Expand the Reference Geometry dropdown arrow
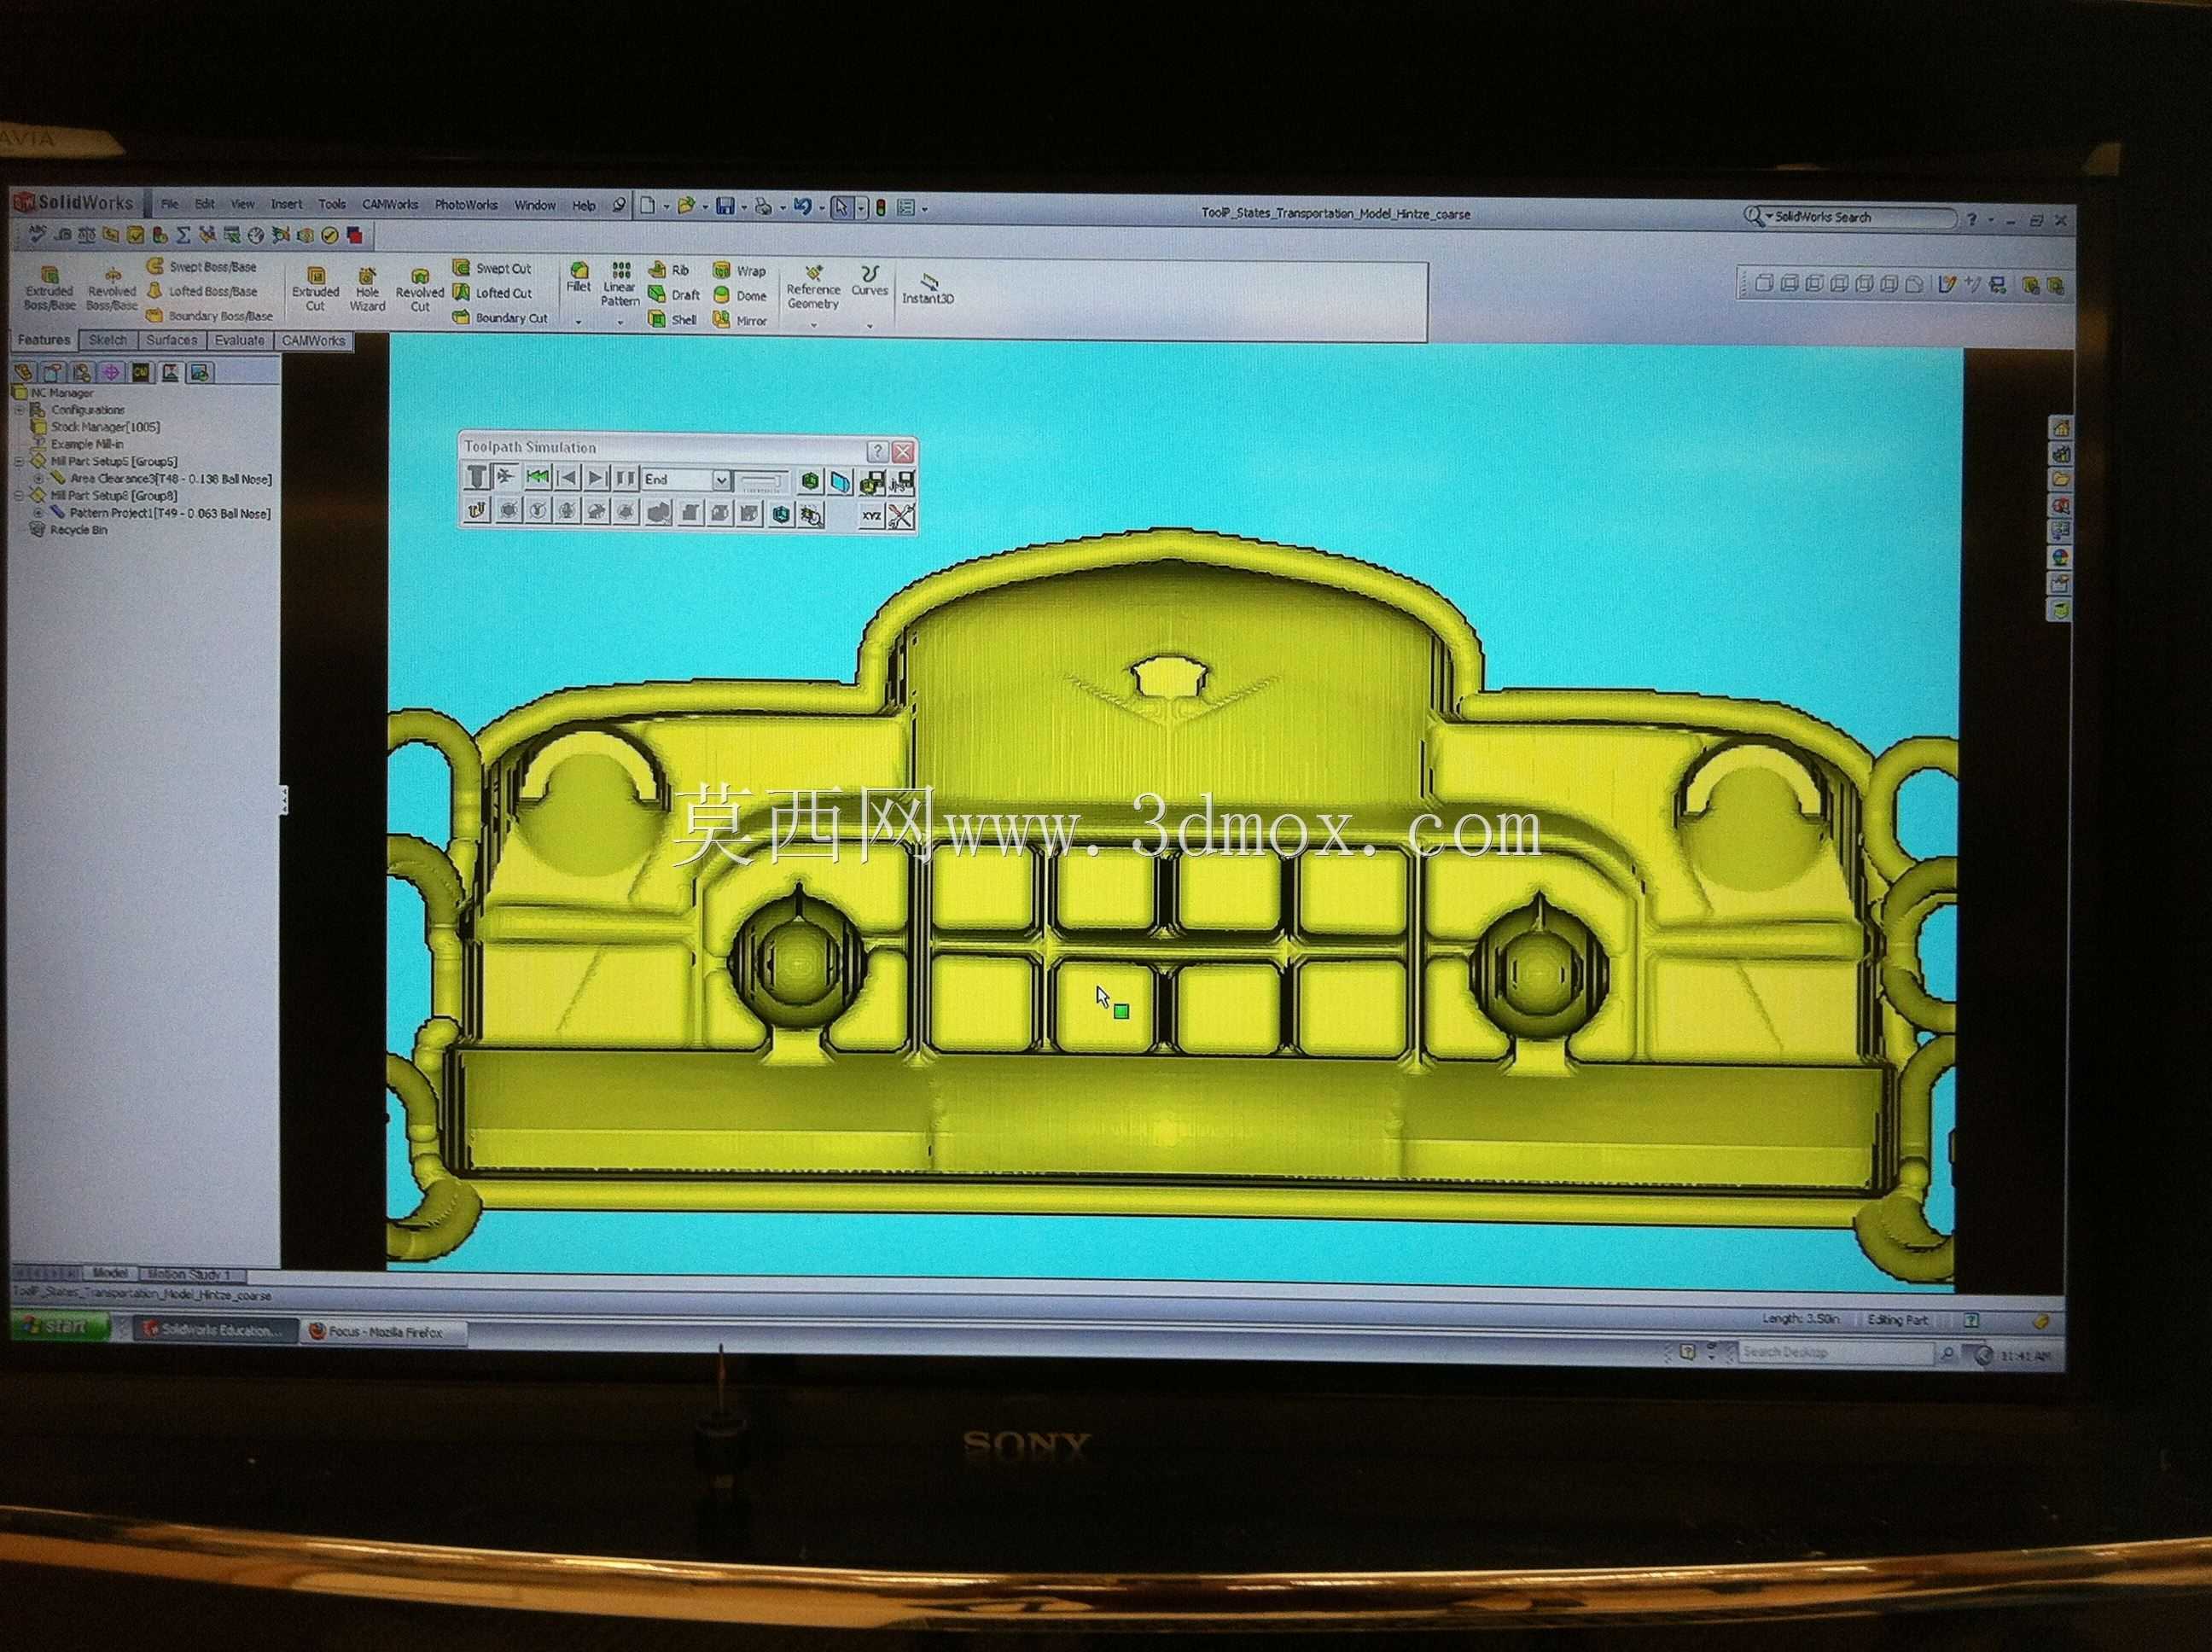Viewport: 2212px width, 1652px height. click(x=813, y=324)
